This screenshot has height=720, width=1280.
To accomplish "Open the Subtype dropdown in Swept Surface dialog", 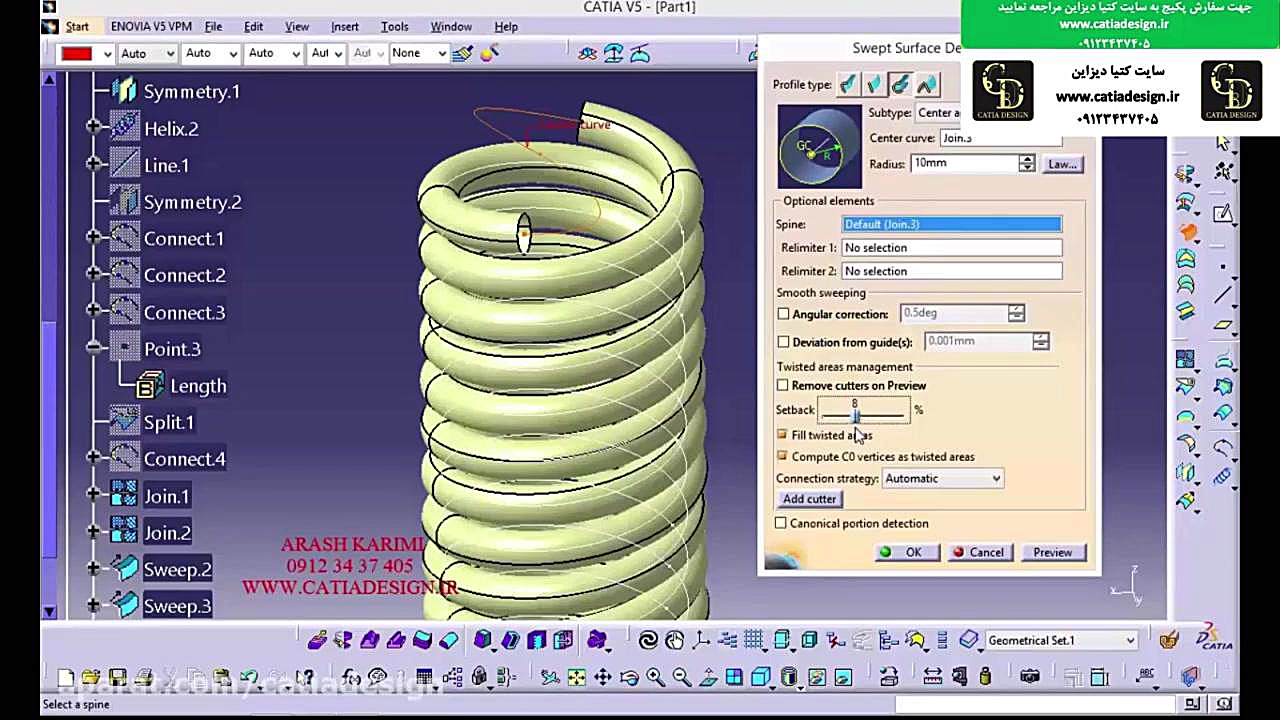I will 938,113.
